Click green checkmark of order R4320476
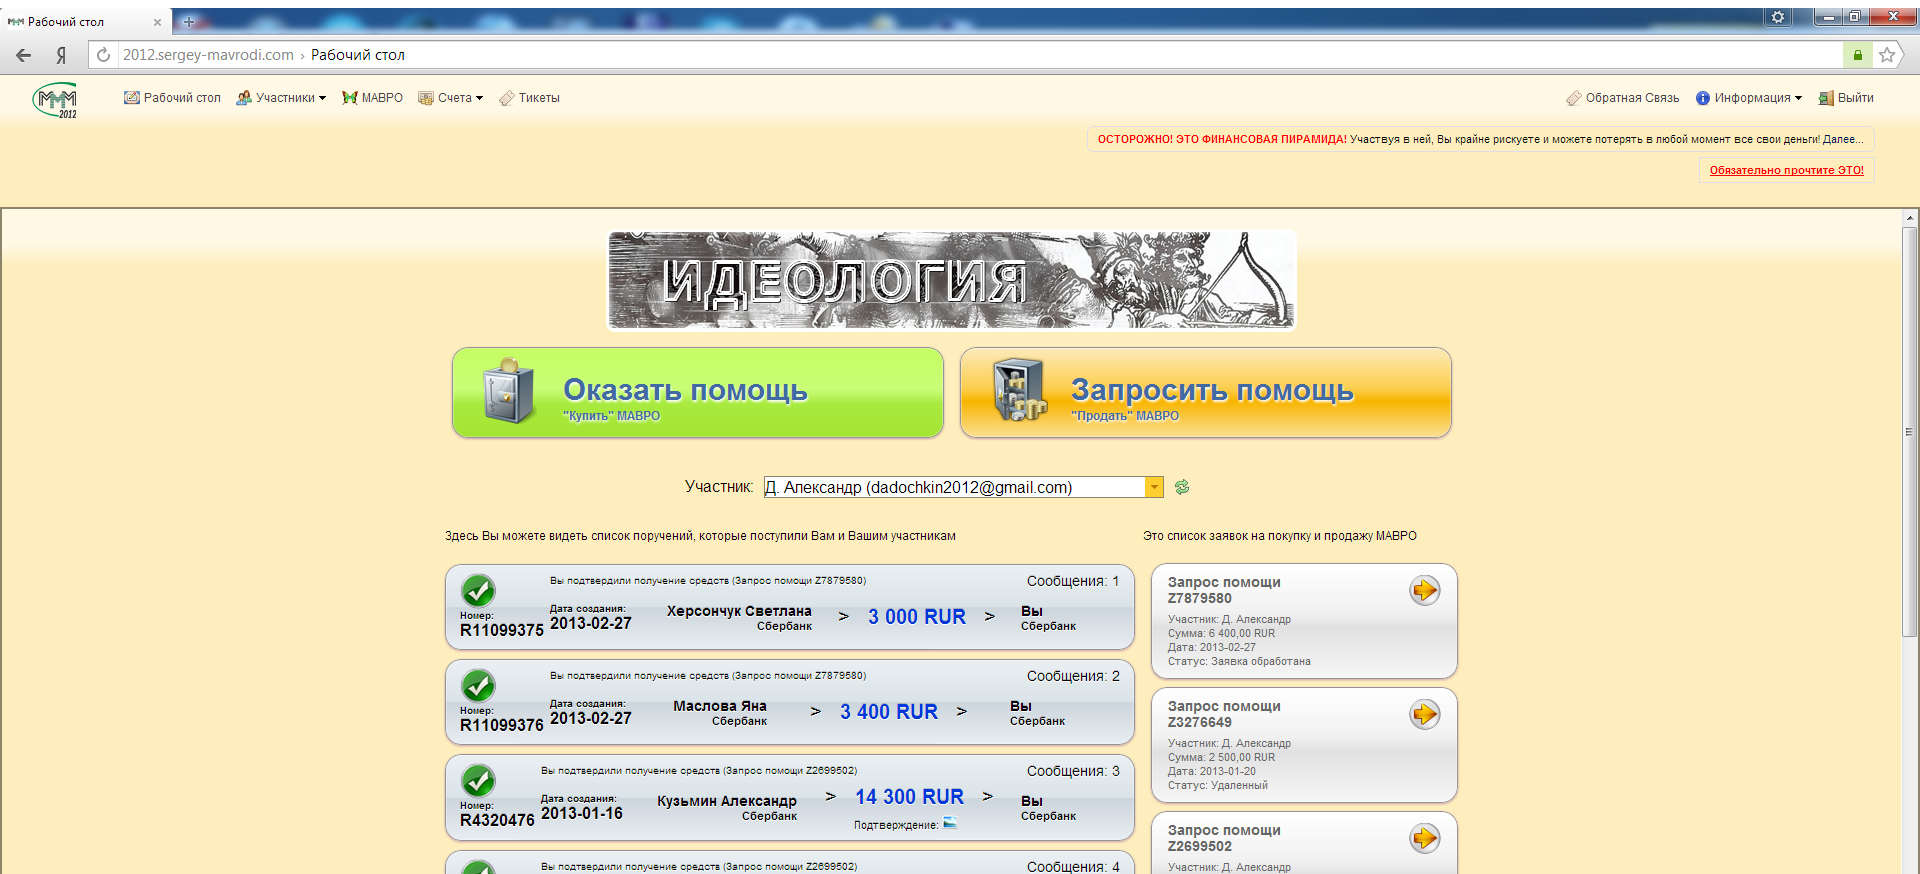 [x=478, y=781]
